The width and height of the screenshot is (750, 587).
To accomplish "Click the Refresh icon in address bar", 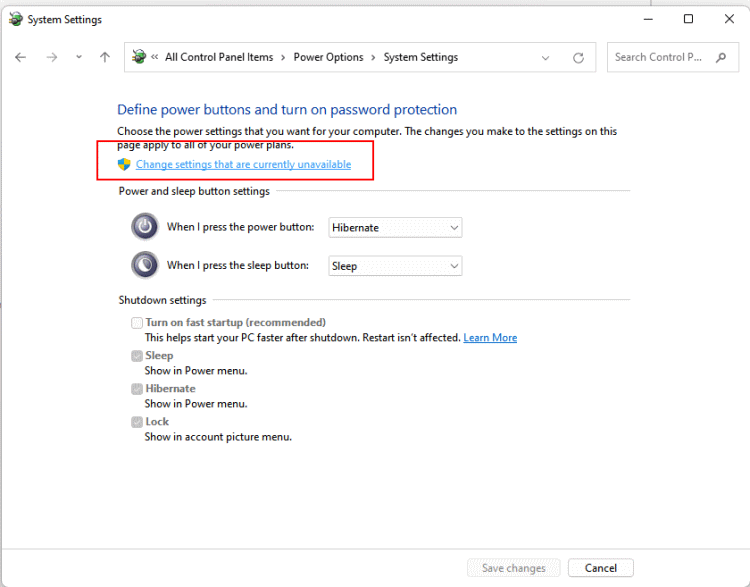I will 578,58.
